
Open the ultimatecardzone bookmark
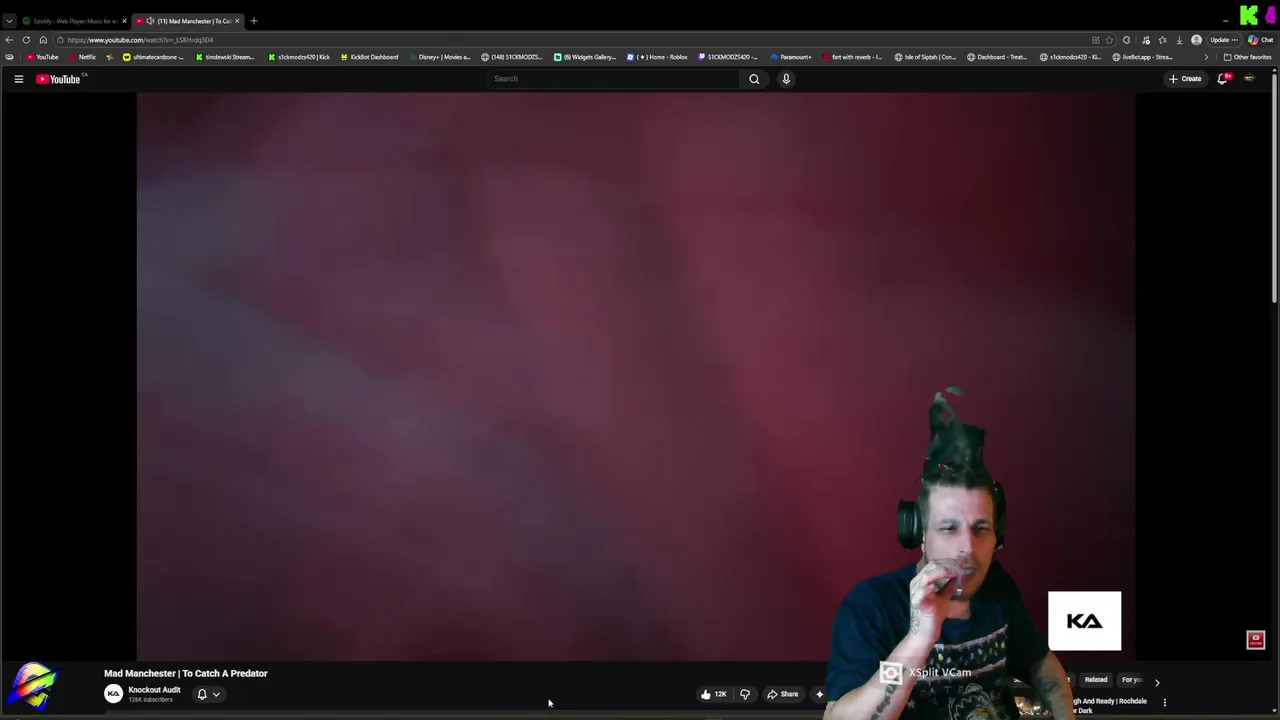pyautogui.click(x=154, y=57)
